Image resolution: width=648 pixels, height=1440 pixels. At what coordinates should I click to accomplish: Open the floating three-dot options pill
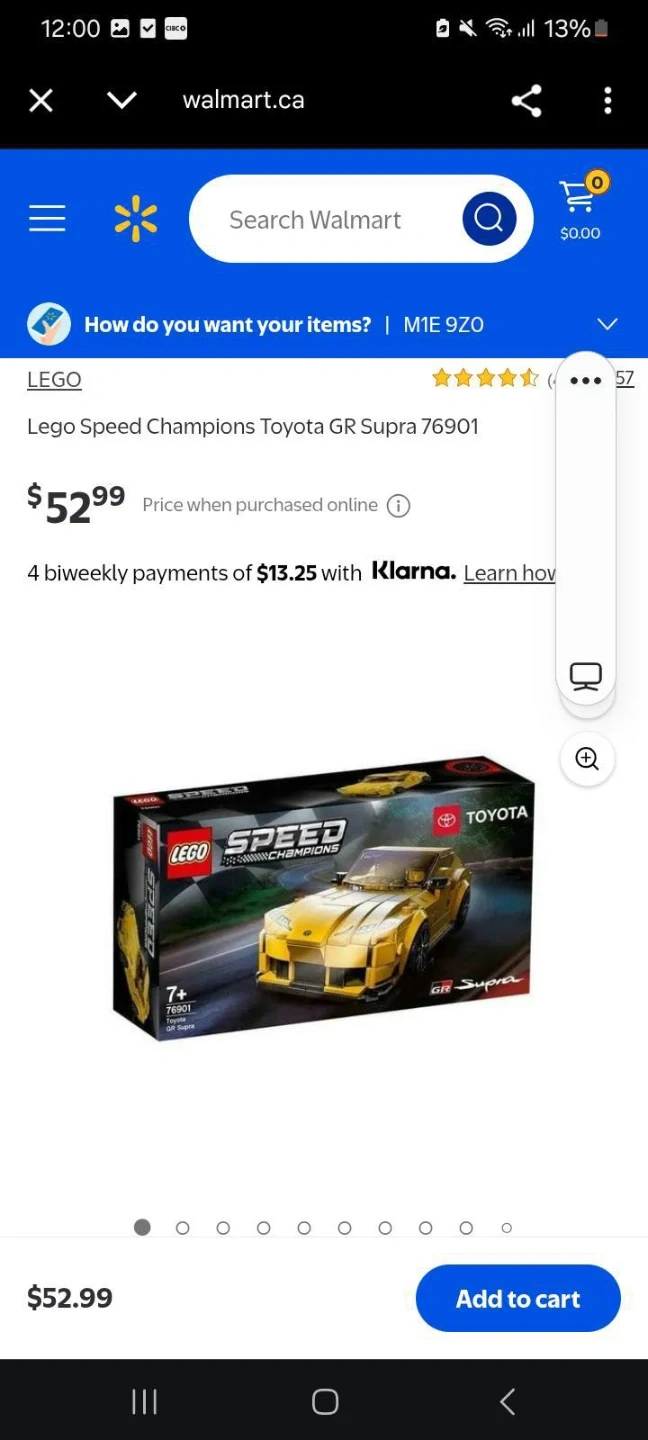[586, 381]
